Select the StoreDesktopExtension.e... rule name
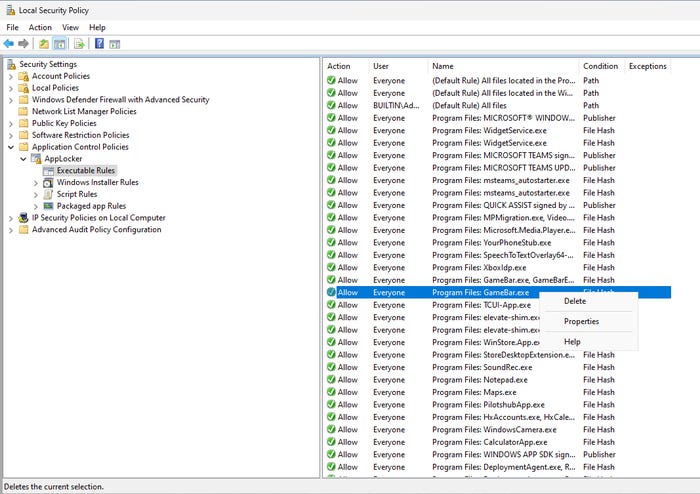 pyautogui.click(x=504, y=355)
